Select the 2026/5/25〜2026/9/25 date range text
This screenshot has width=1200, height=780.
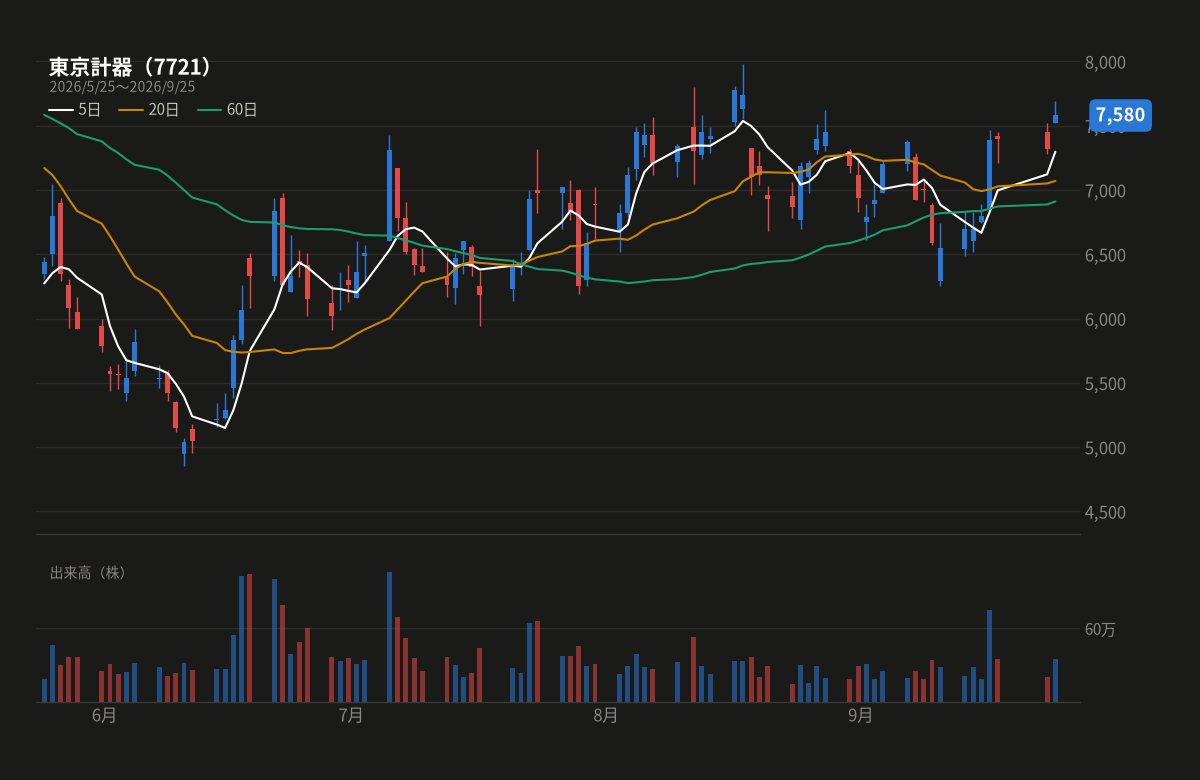tap(122, 87)
